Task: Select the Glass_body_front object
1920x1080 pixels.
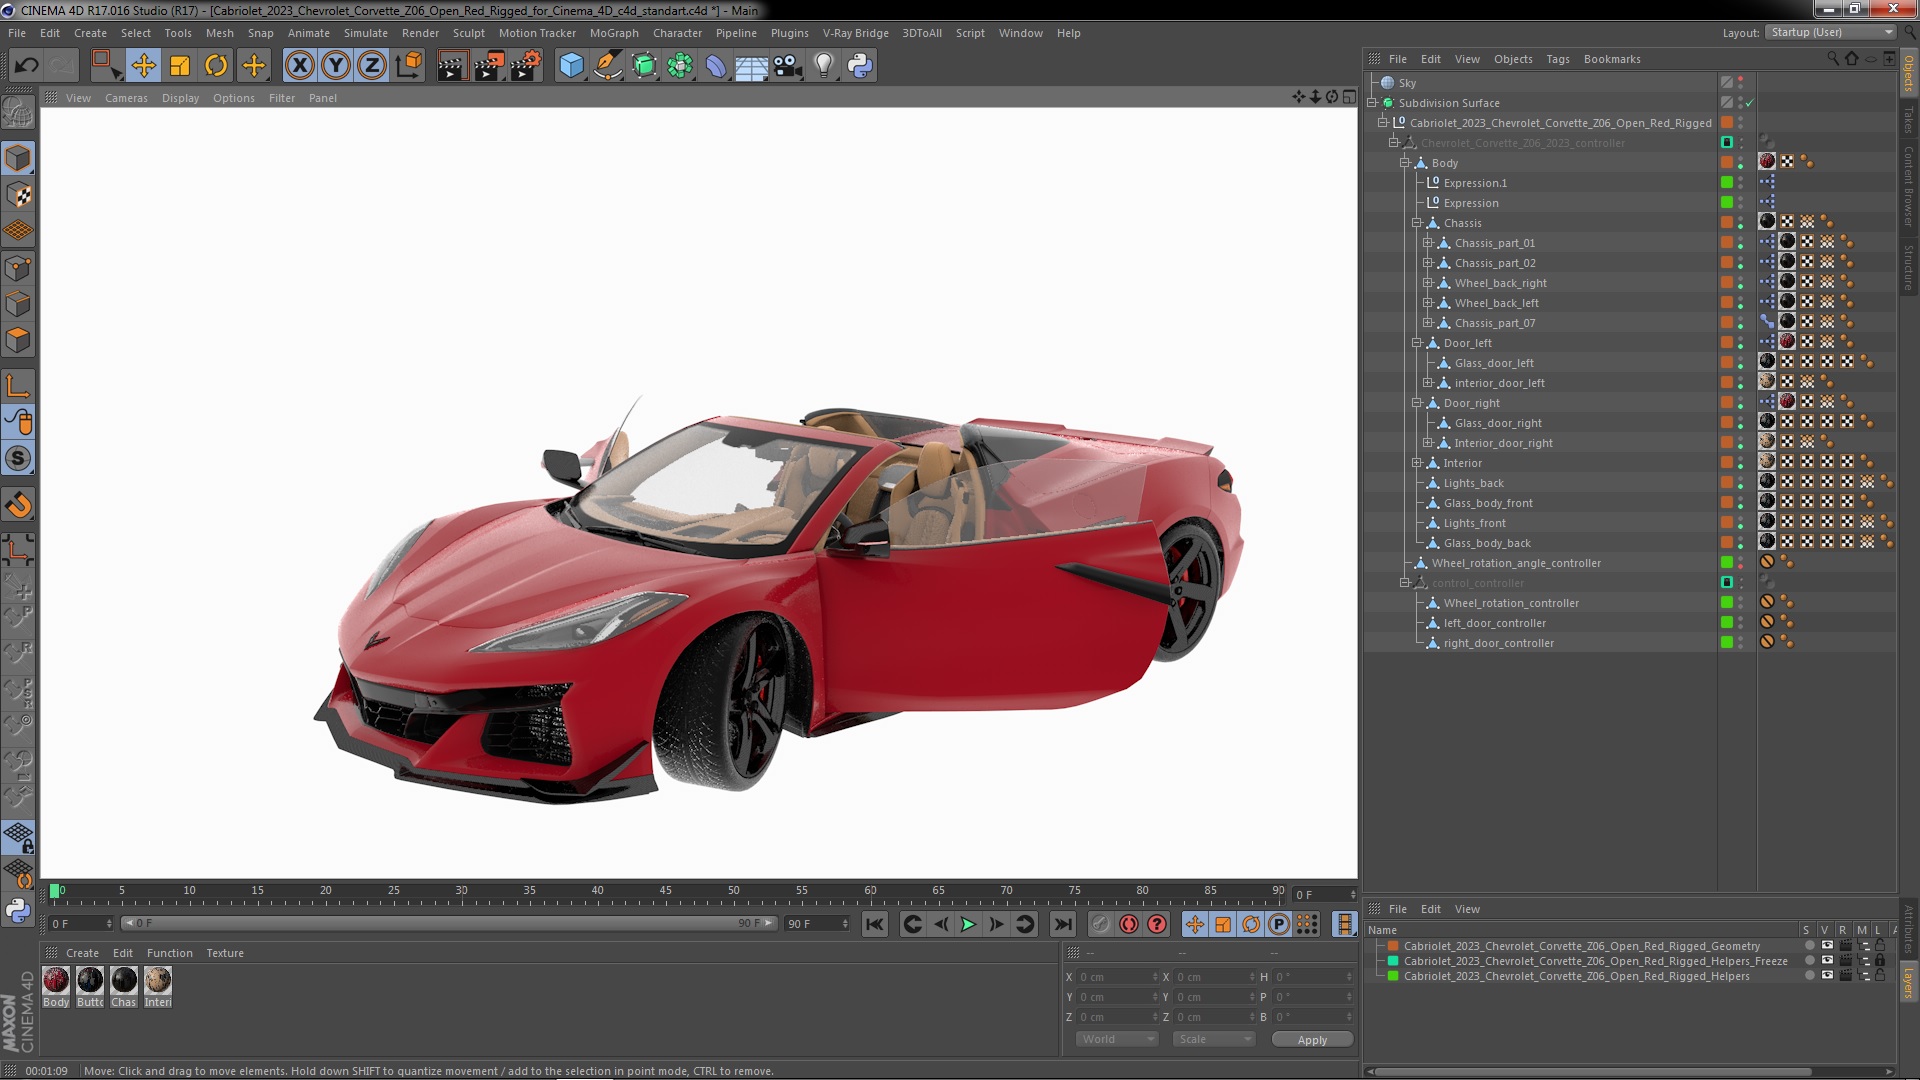Action: 1488,503
